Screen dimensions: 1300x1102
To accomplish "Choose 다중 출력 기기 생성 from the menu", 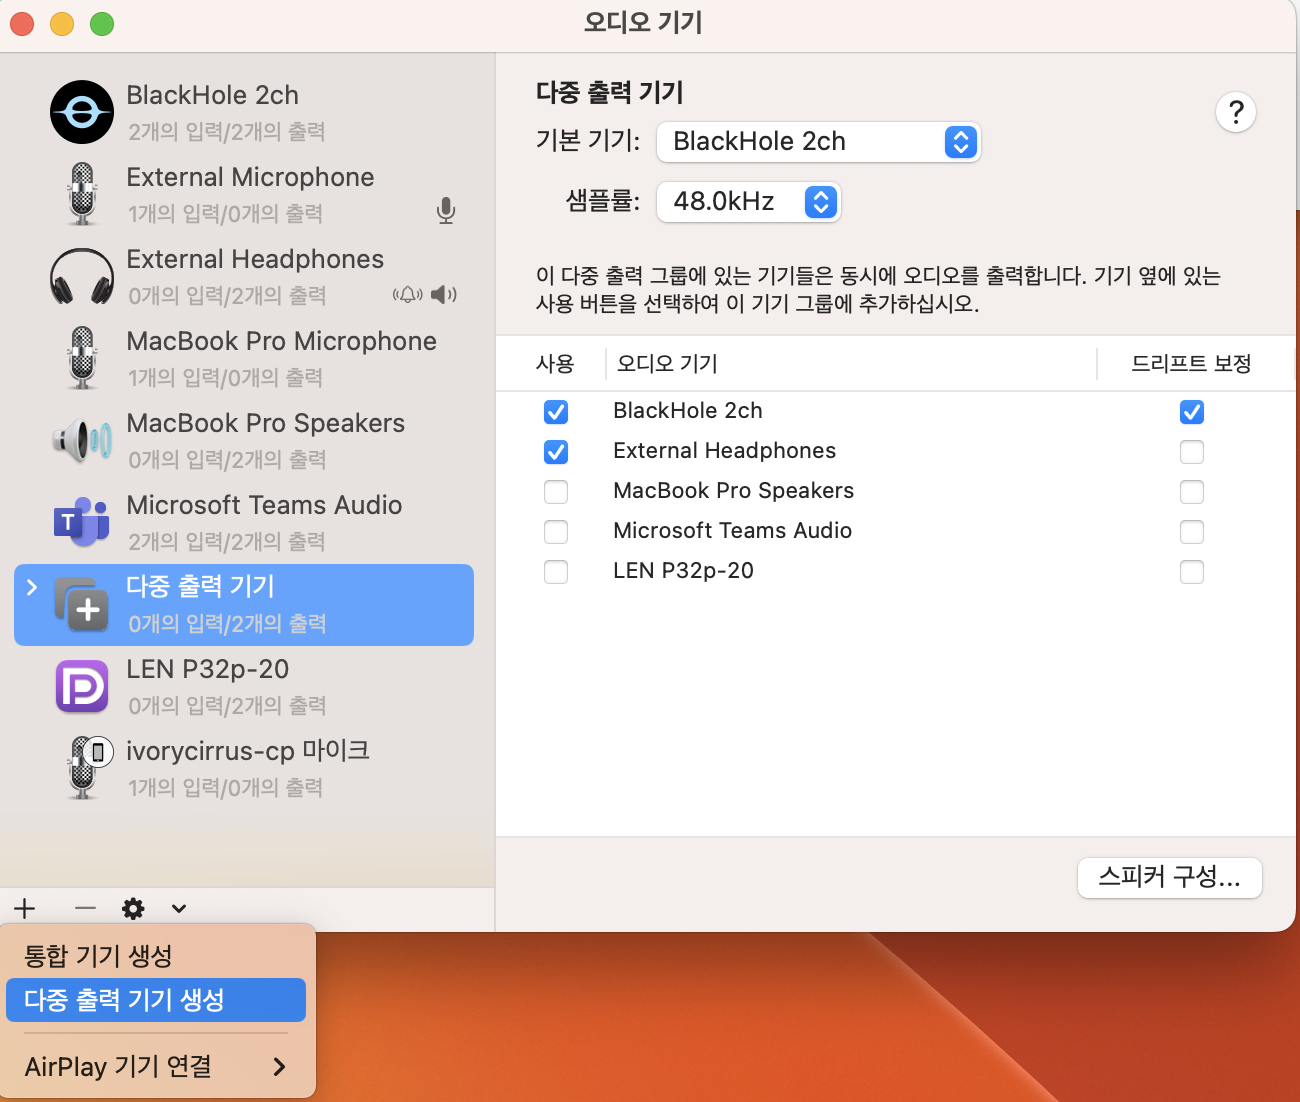I will [x=156, y=1000].
